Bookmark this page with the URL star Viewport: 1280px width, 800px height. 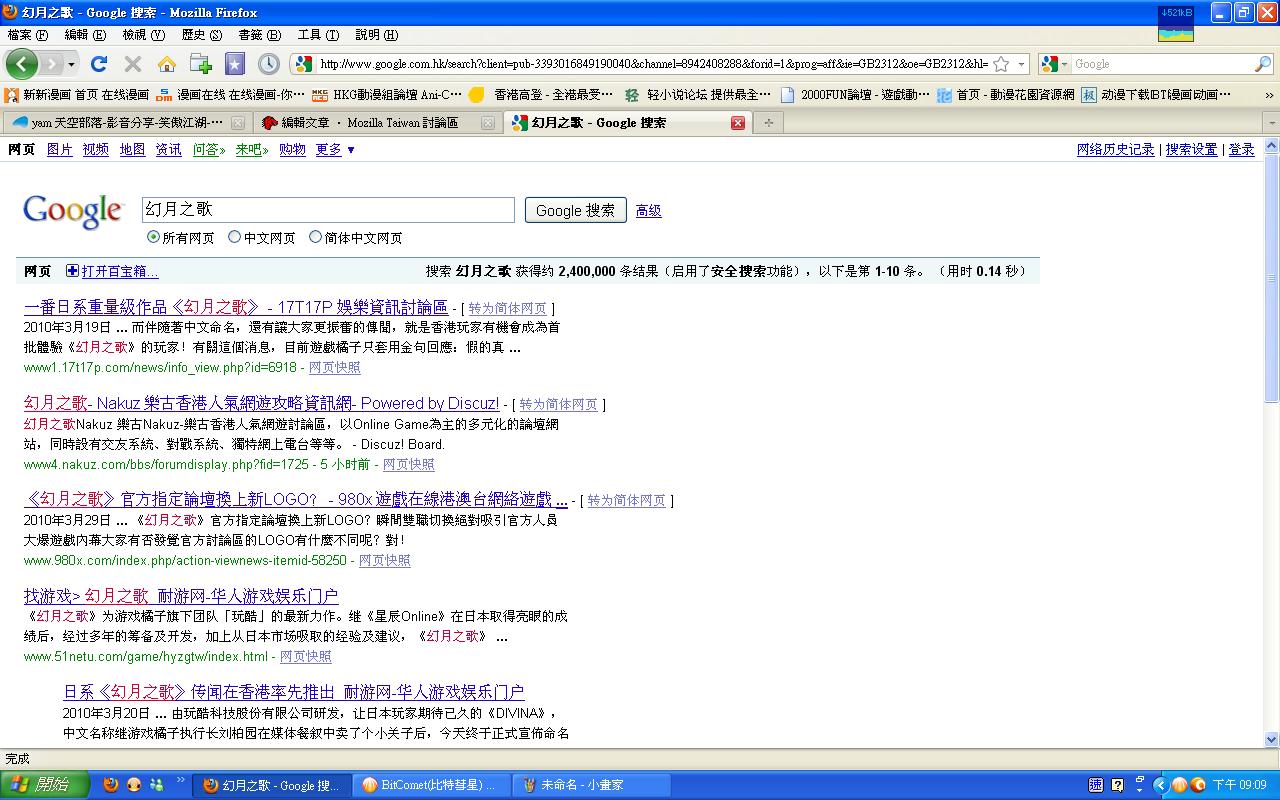point(1000,64)
